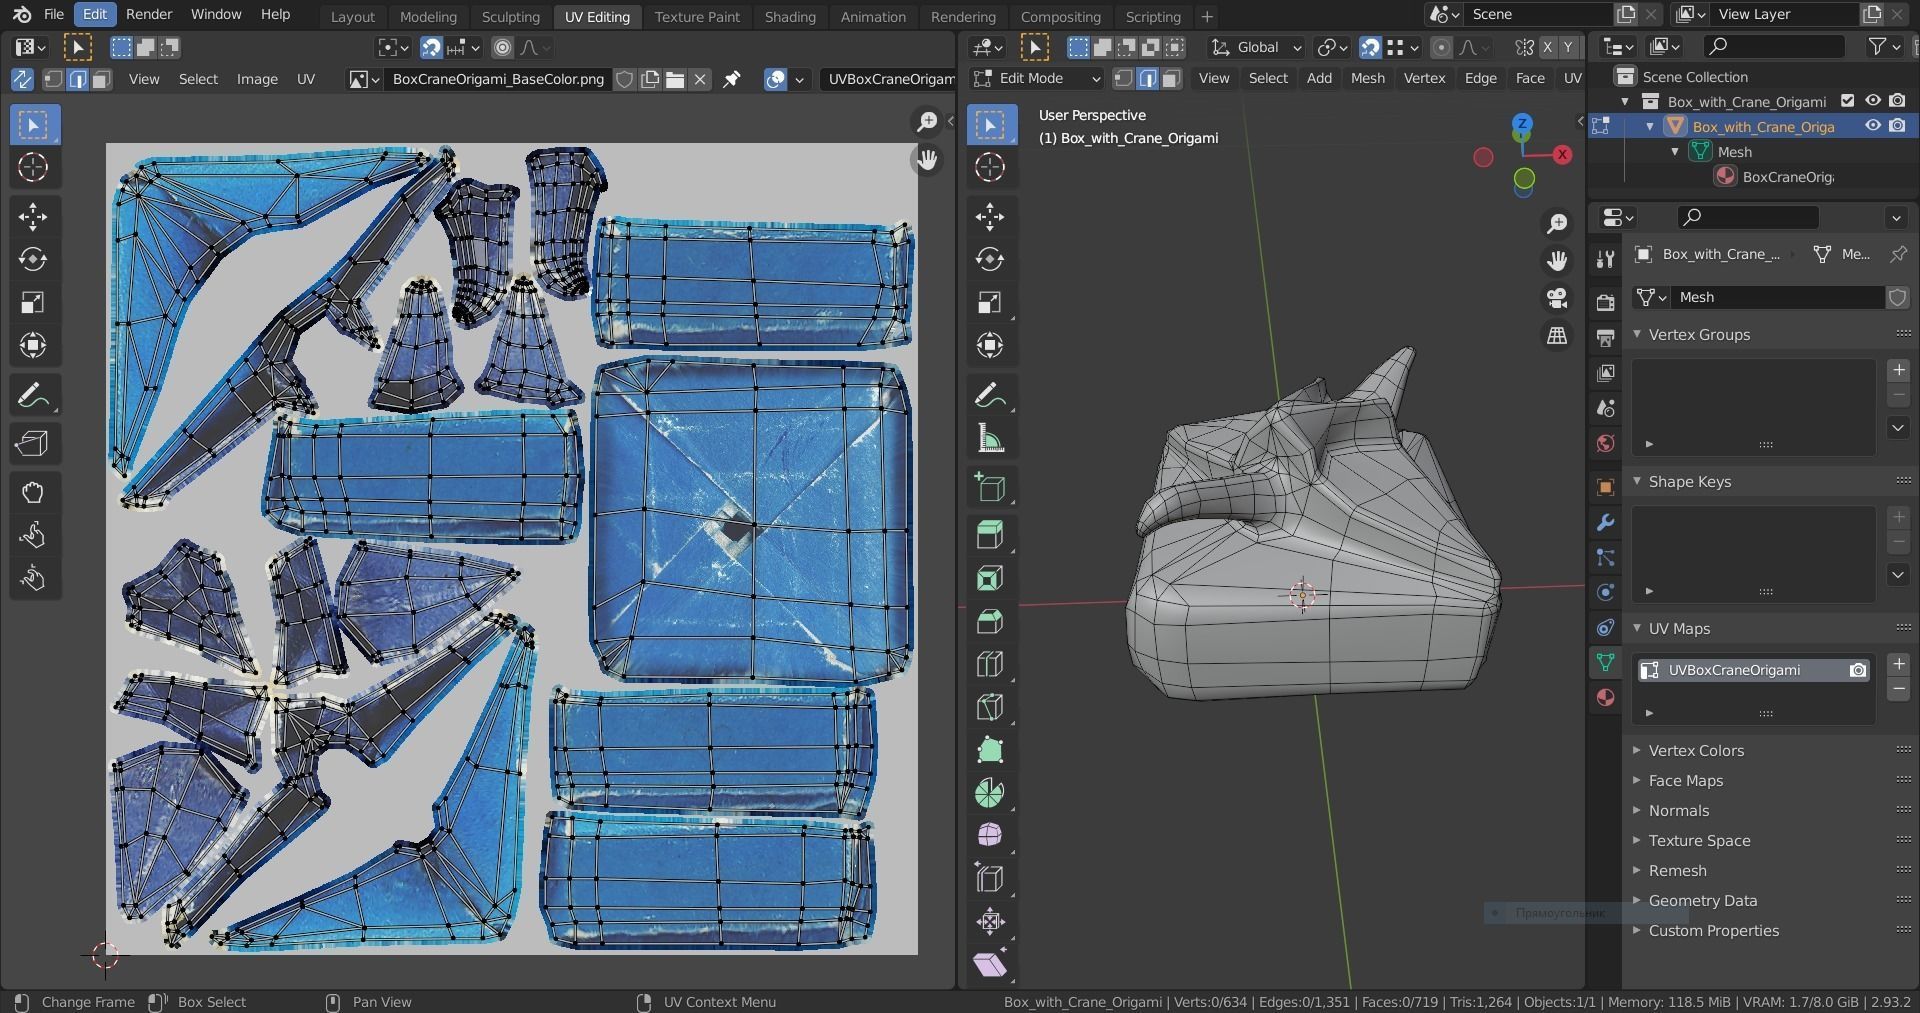The width and height of the screenshot is (1920, 1013).
Task: Switch to orthographic/perspective grid view icon
Action: (1557, 336)
